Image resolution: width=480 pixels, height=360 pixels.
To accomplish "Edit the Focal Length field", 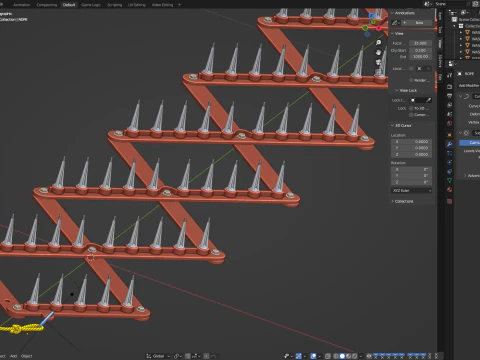I will point(421,43).
